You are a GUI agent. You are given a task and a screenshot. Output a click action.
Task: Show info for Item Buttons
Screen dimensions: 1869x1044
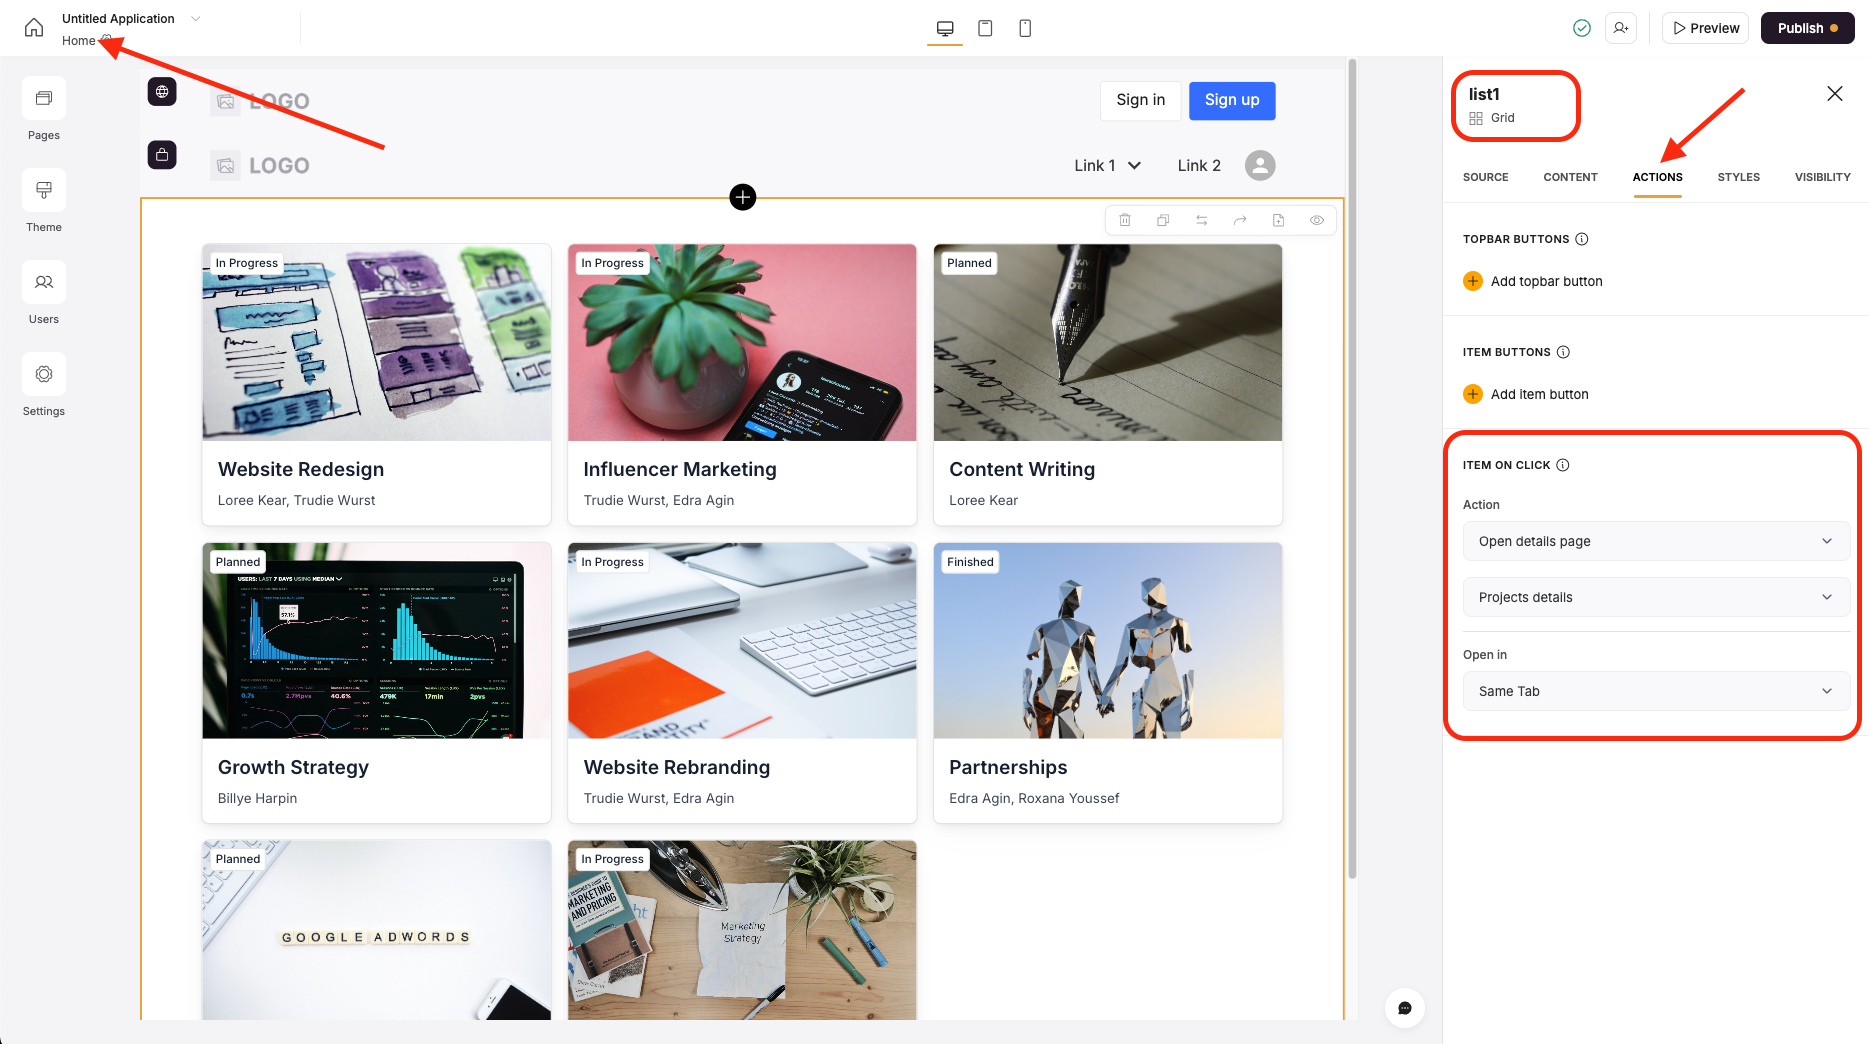(1563, 352)
